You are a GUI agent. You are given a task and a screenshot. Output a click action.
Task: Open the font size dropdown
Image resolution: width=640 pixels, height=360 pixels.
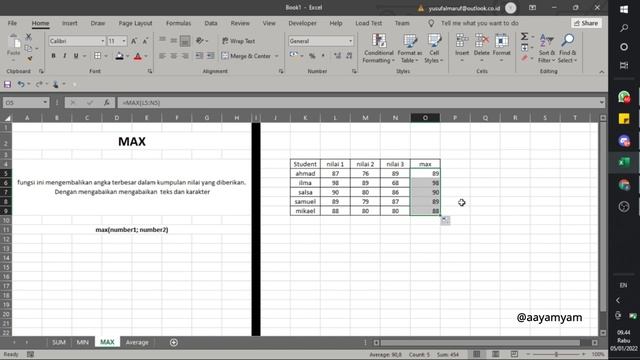124,41
